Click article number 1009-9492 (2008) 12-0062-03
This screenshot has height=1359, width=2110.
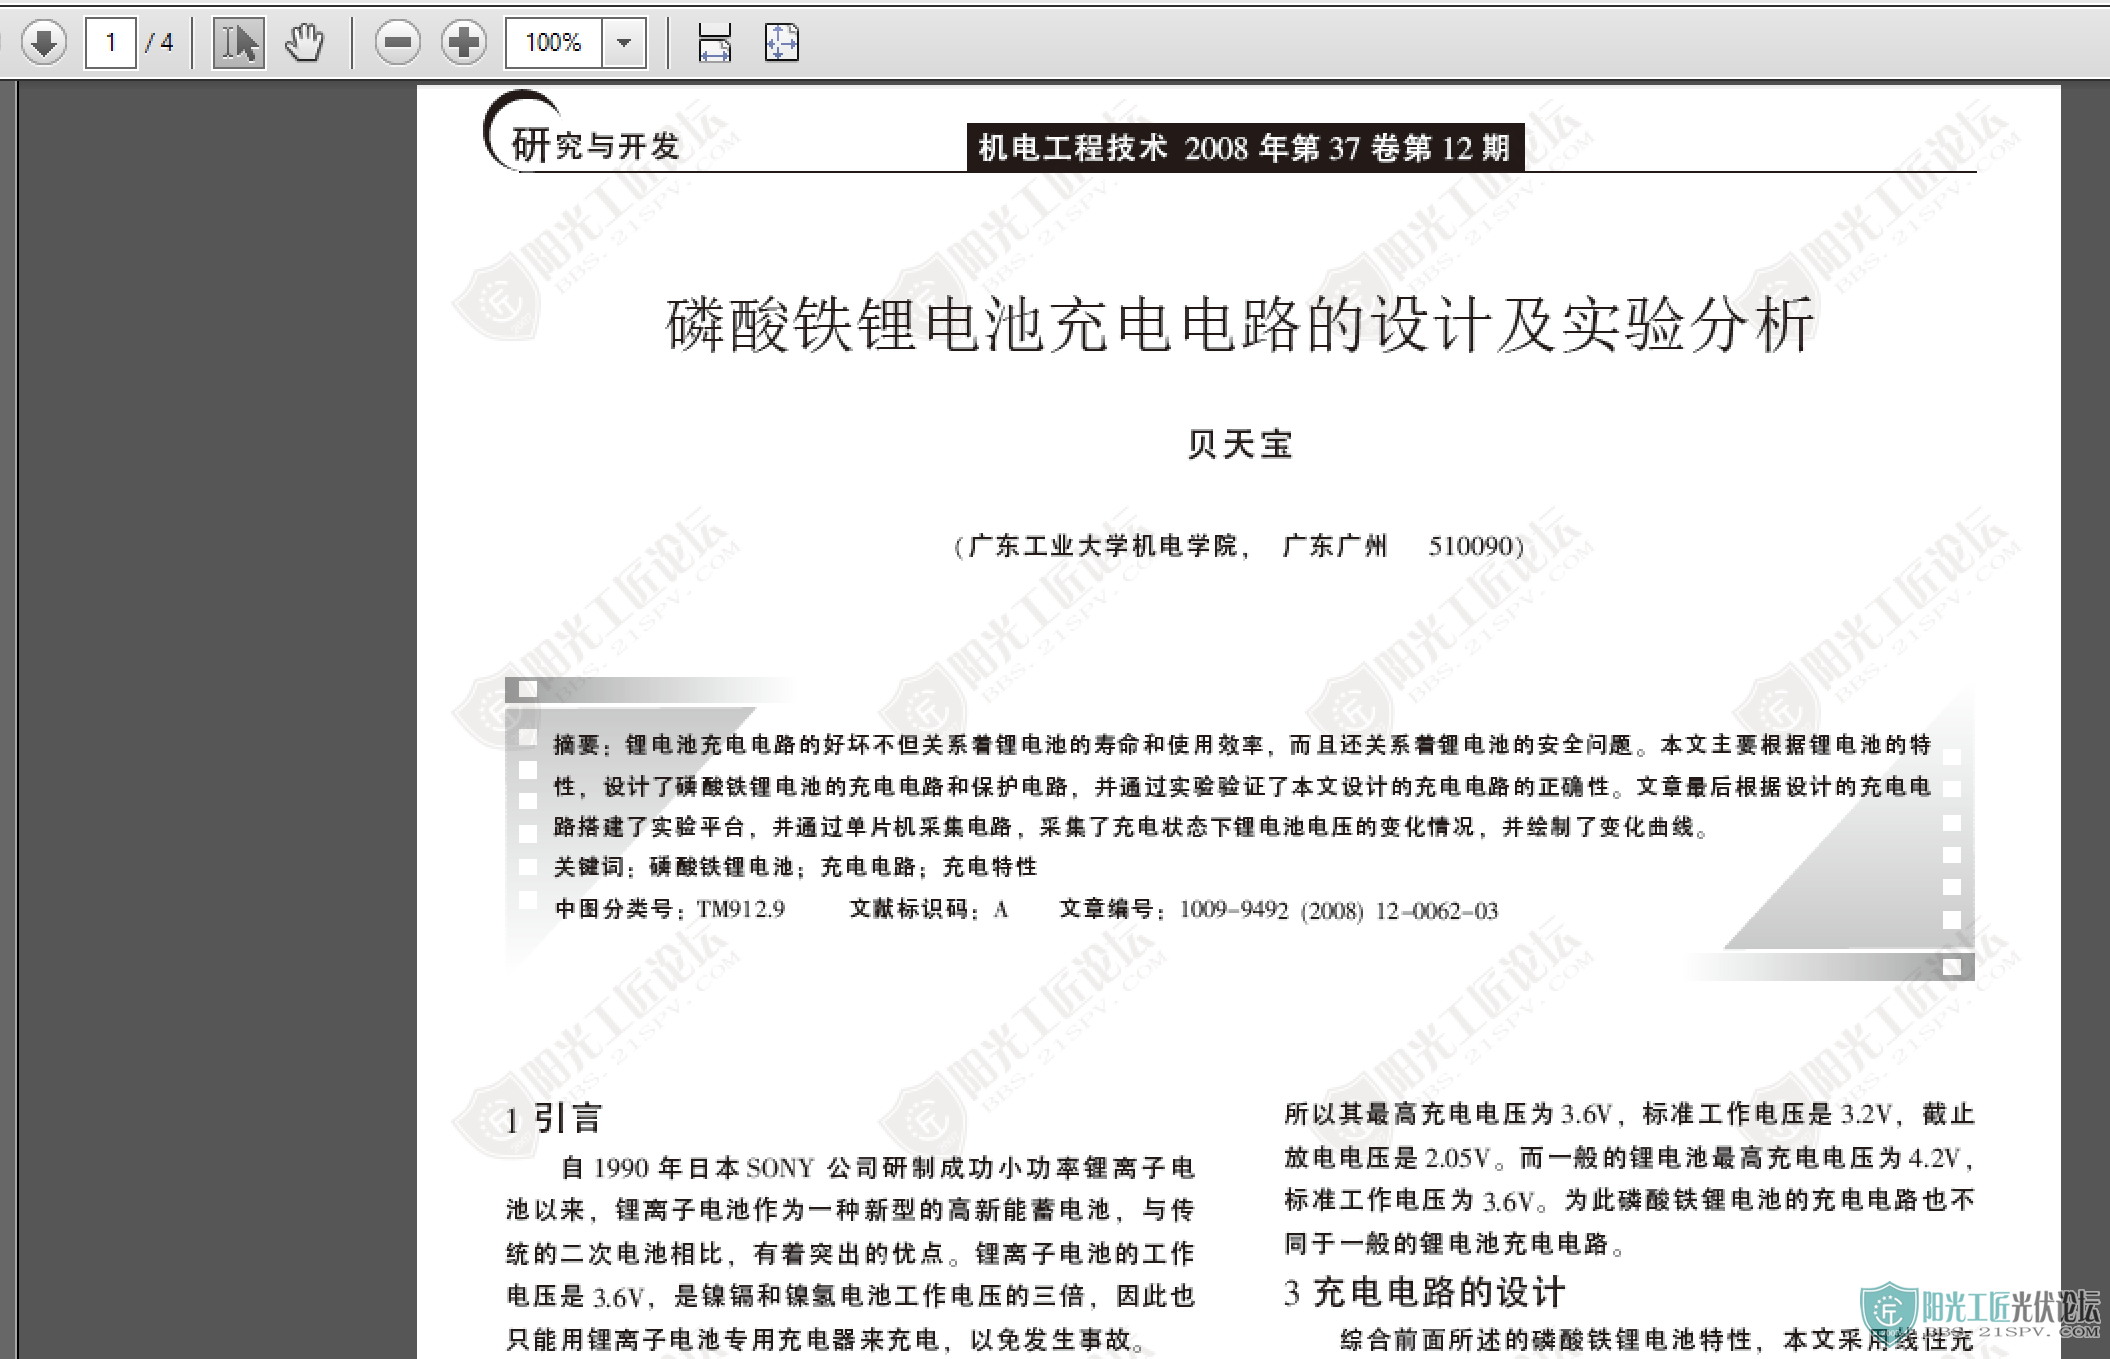[x=1339, y=910]
